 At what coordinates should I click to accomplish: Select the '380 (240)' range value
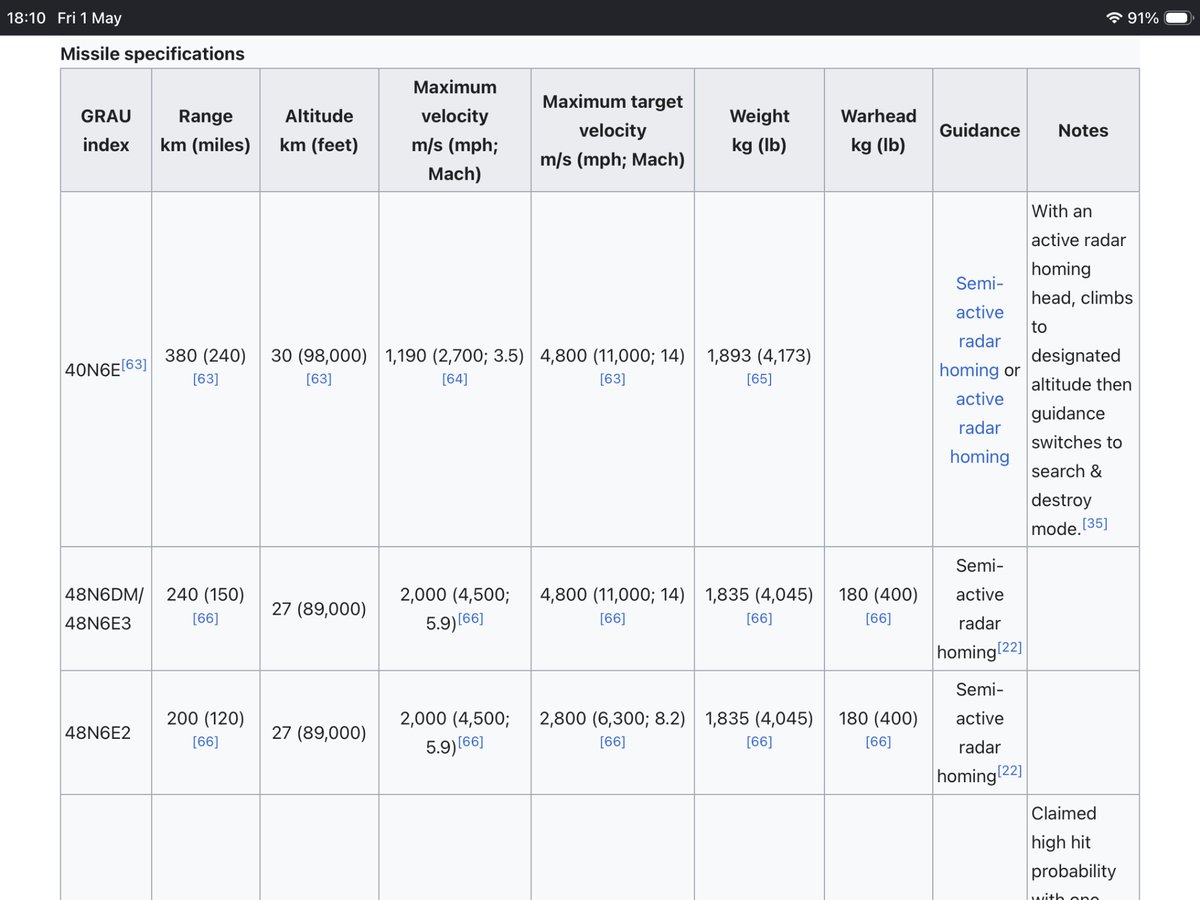coord(205,355)
